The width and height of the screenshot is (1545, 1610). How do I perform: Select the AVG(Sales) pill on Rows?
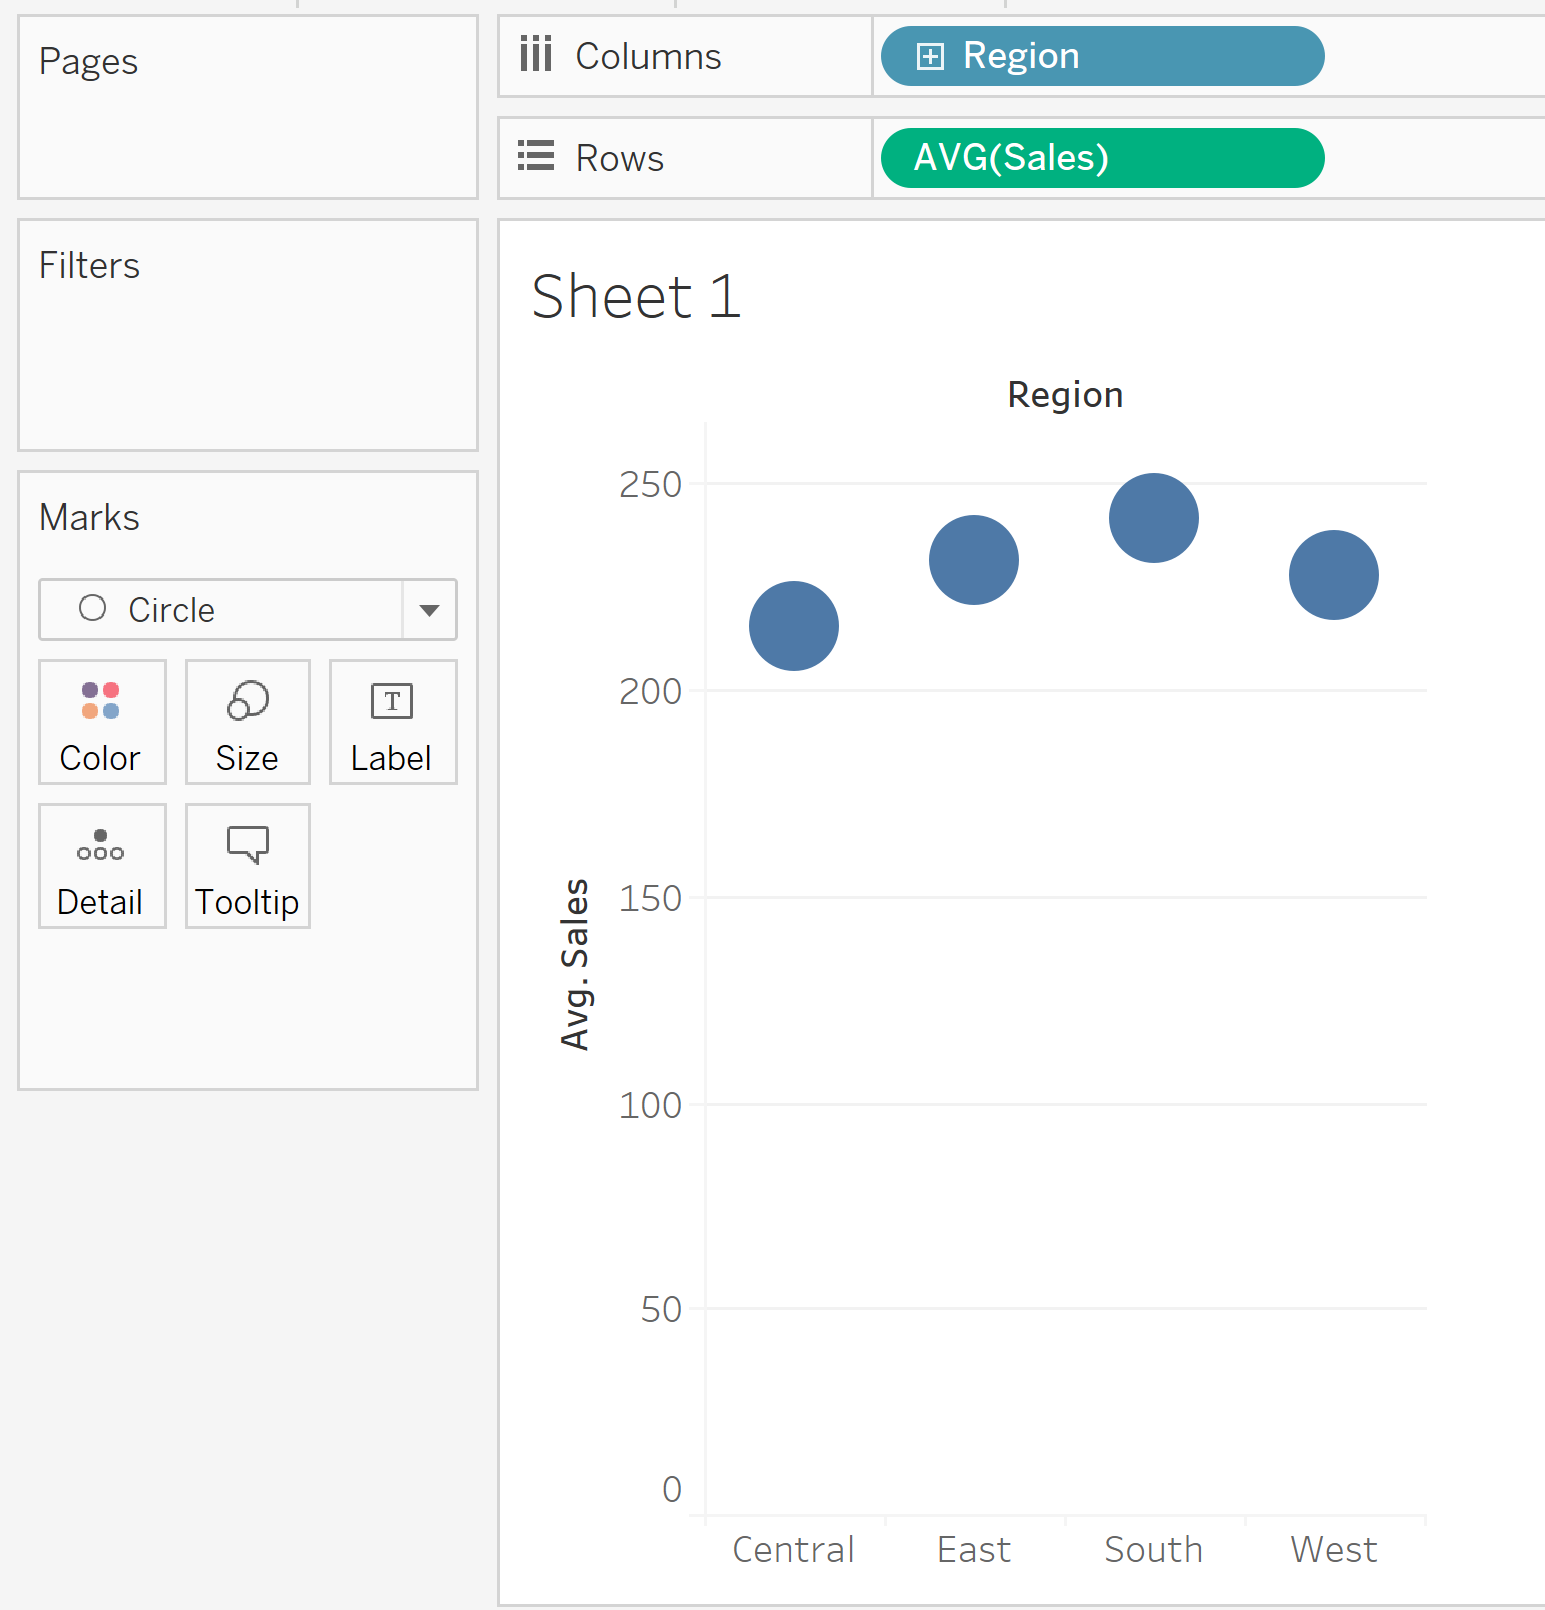tap(1102, 158)
